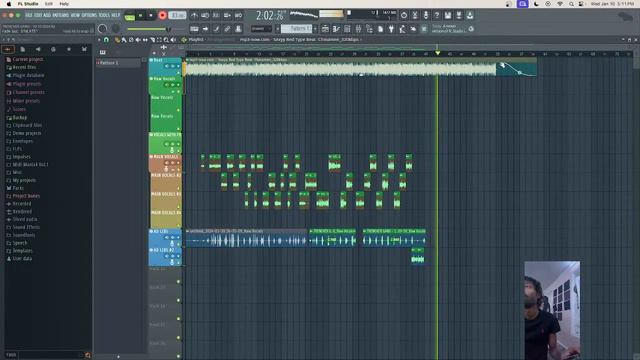
Task: Open the Mixer view icon
Action: tap(358, 29)
